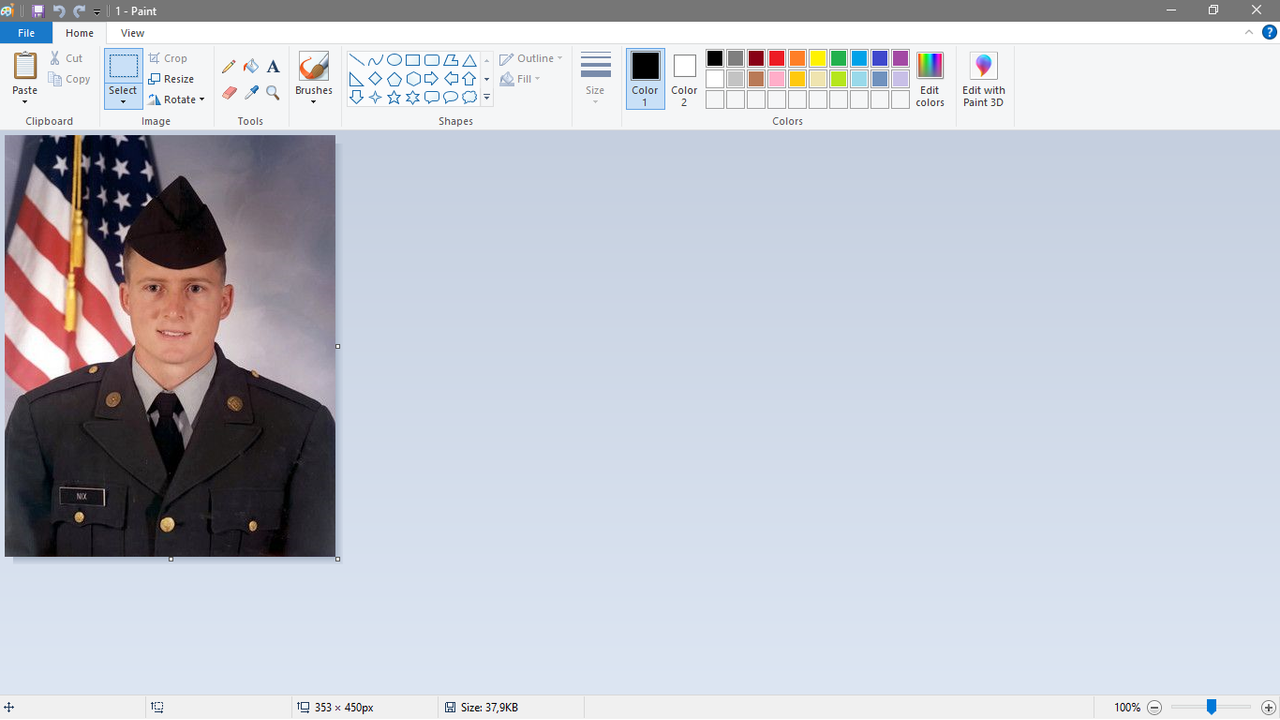Image resolution: width=1280 pixels, height=720 pixels.
Task: Choose the Right arrow shape
Action: [432, 79]
